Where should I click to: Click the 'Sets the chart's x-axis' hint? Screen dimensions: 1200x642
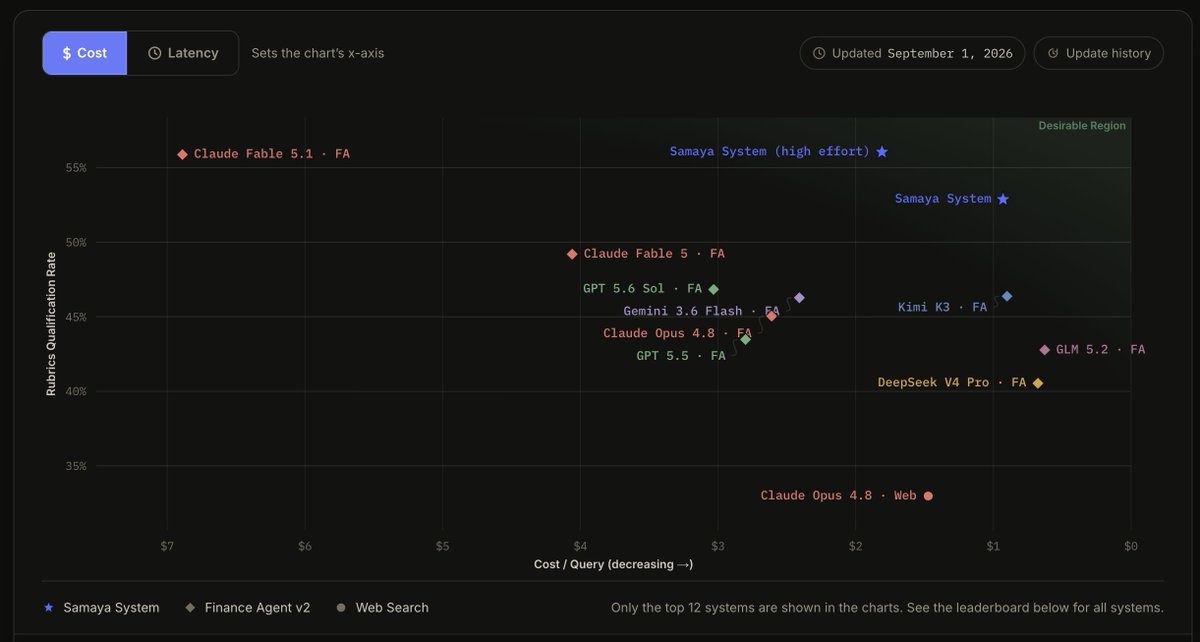click(318, 53)
